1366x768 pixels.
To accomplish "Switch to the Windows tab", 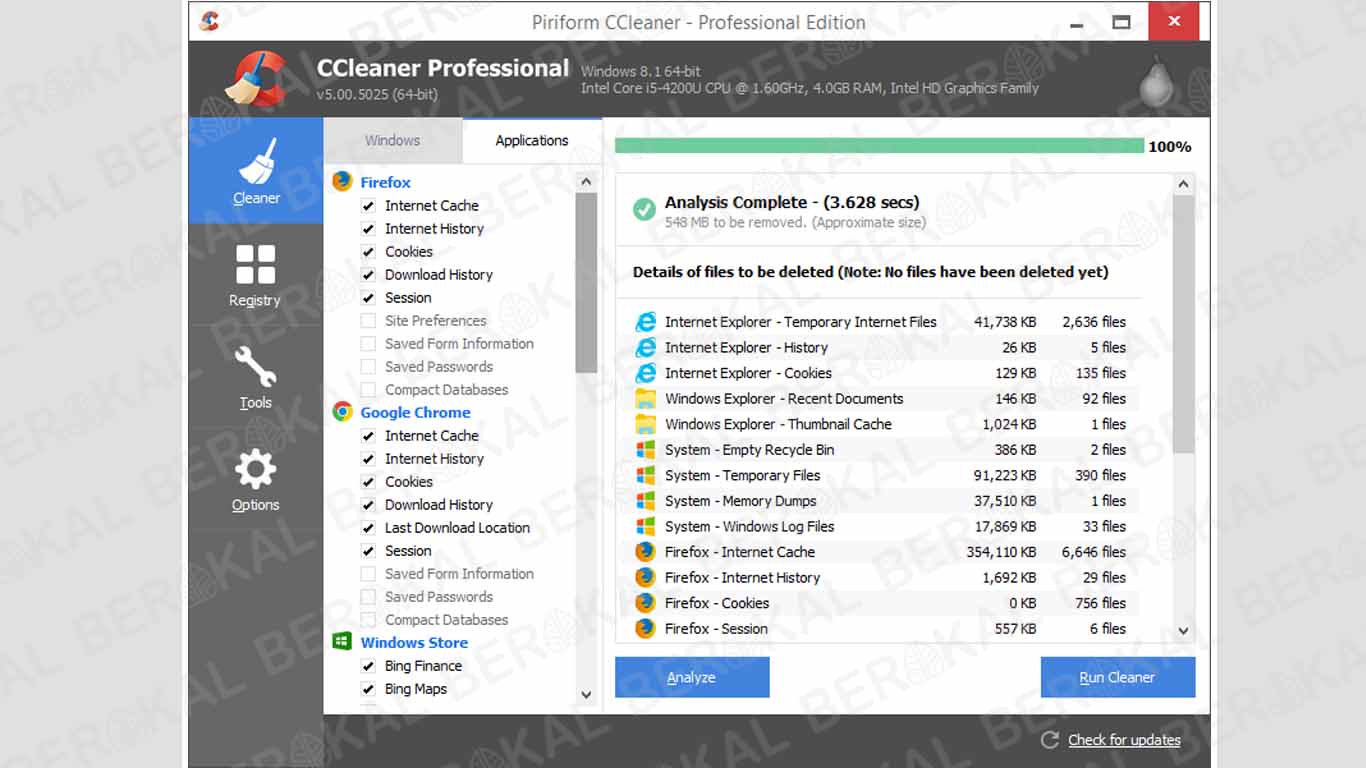I will (x=393, y=141).
